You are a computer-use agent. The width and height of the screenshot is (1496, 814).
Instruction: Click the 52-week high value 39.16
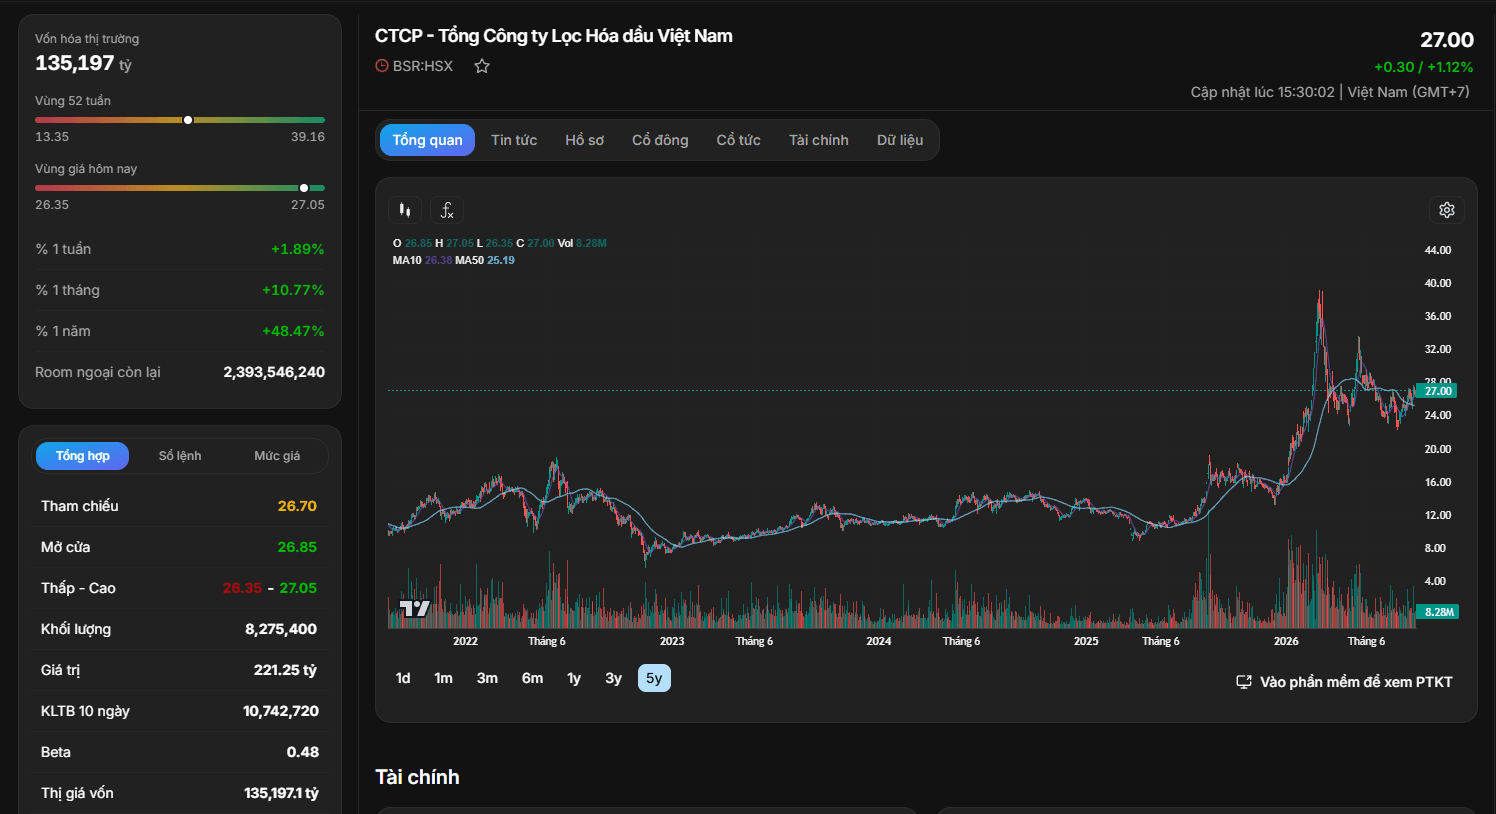tap(308, 137)
